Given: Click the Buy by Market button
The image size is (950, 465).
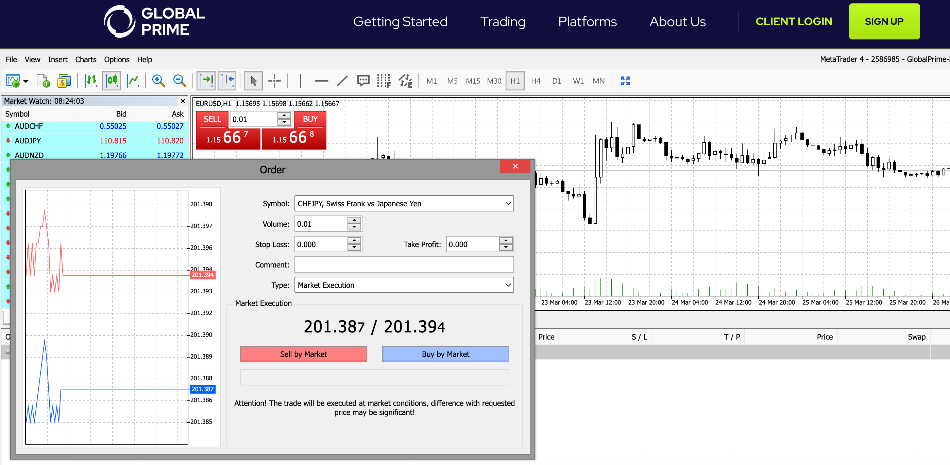Looking at the screenshot, I should click(x=445, y=354).
